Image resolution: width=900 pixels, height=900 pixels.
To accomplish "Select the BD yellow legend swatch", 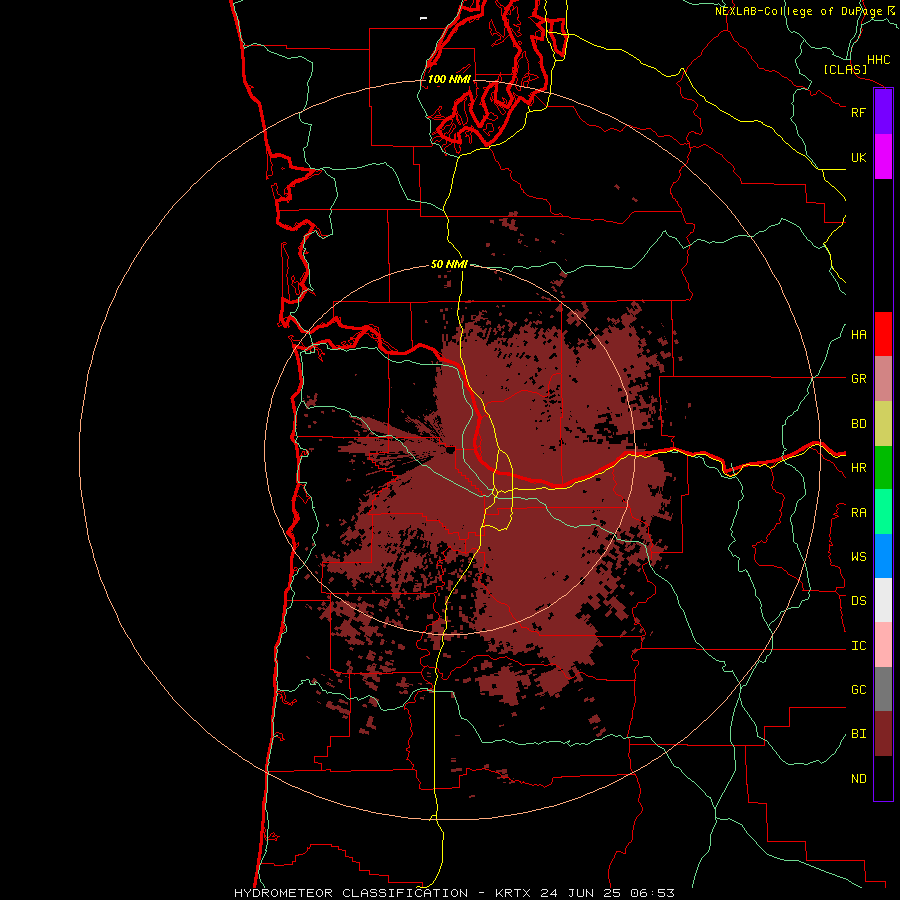I will pos(883,424).
